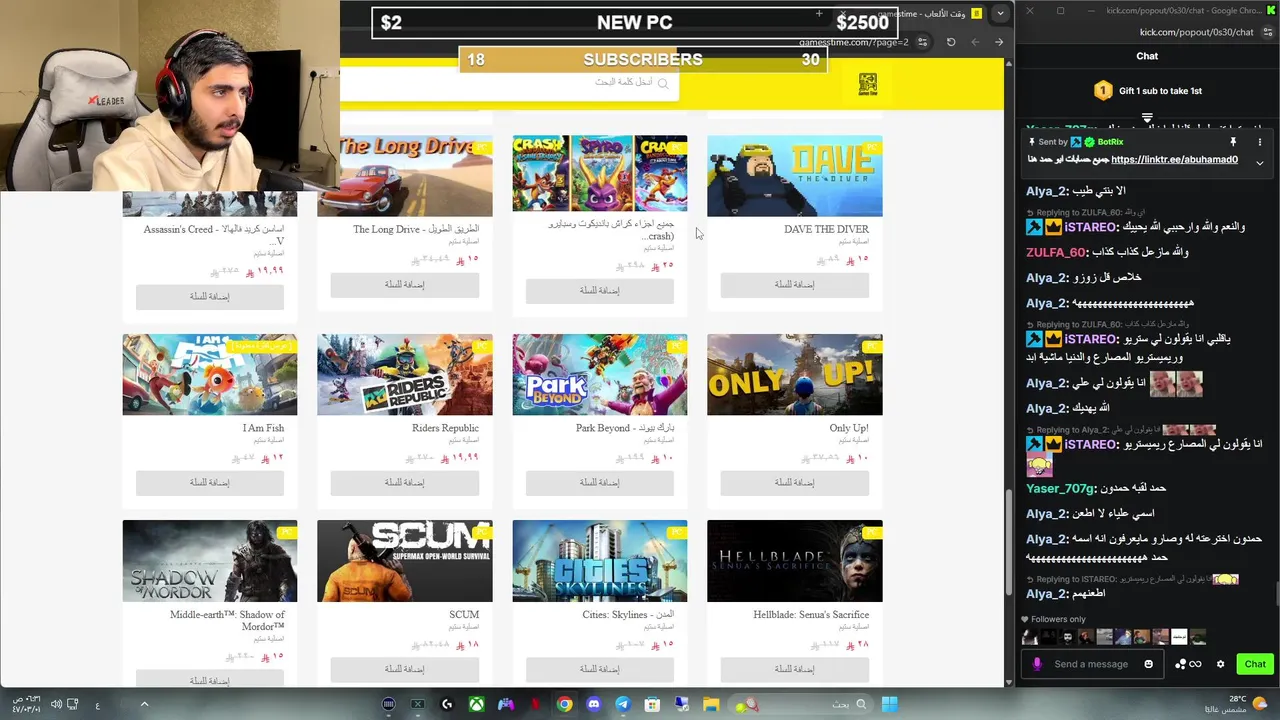Open the DAVE THE DIVER cover image
The width and height of the screenshot is (1280, 720).
coord(794,175)
